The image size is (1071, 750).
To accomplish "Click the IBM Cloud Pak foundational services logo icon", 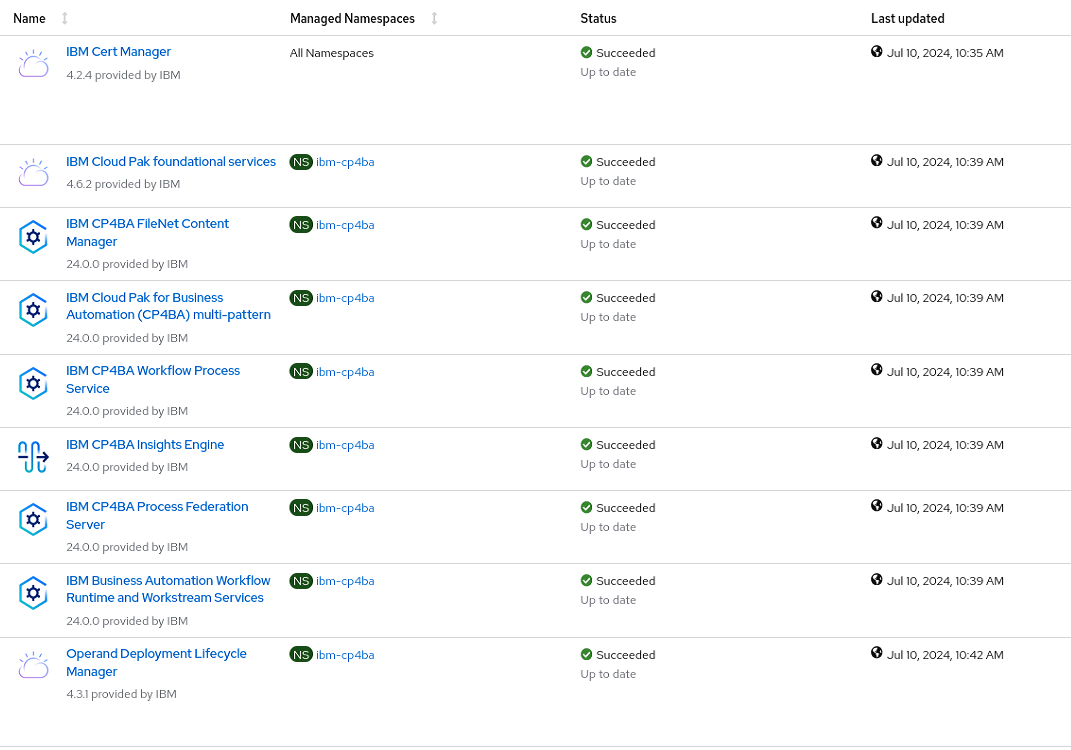I will (x=33, y=173).
